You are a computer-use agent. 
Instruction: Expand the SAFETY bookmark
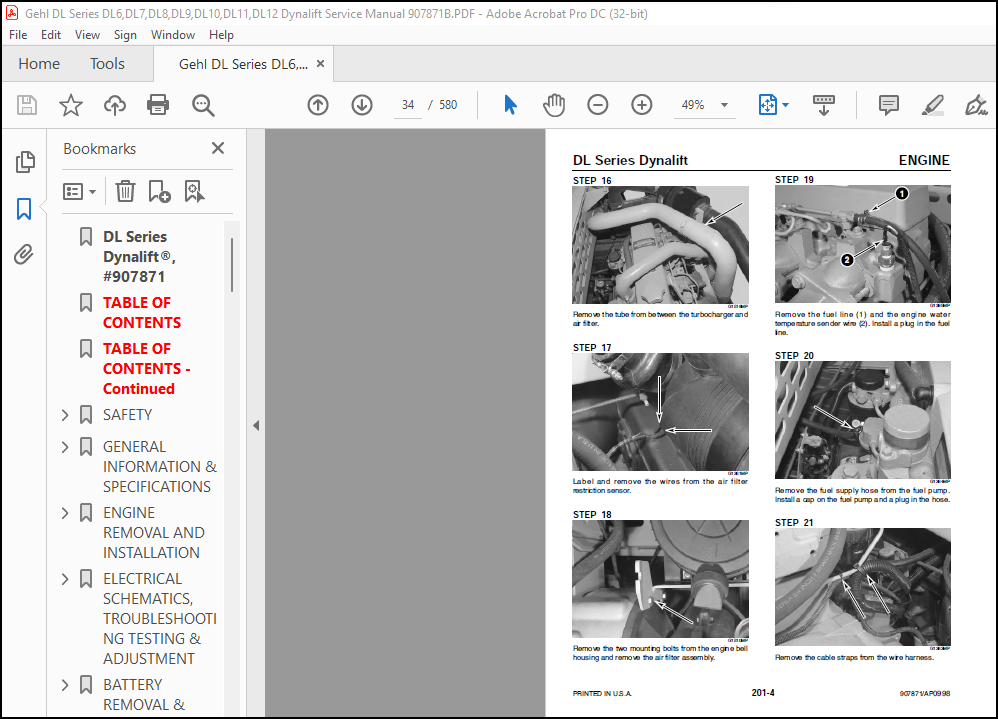click(x=65, y=415)
